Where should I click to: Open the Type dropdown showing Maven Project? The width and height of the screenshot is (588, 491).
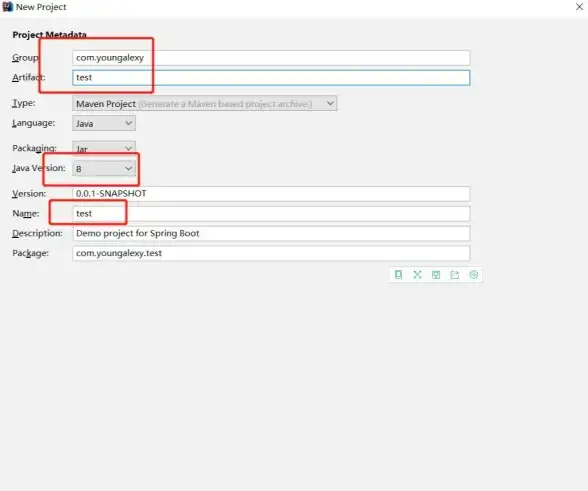204,104
